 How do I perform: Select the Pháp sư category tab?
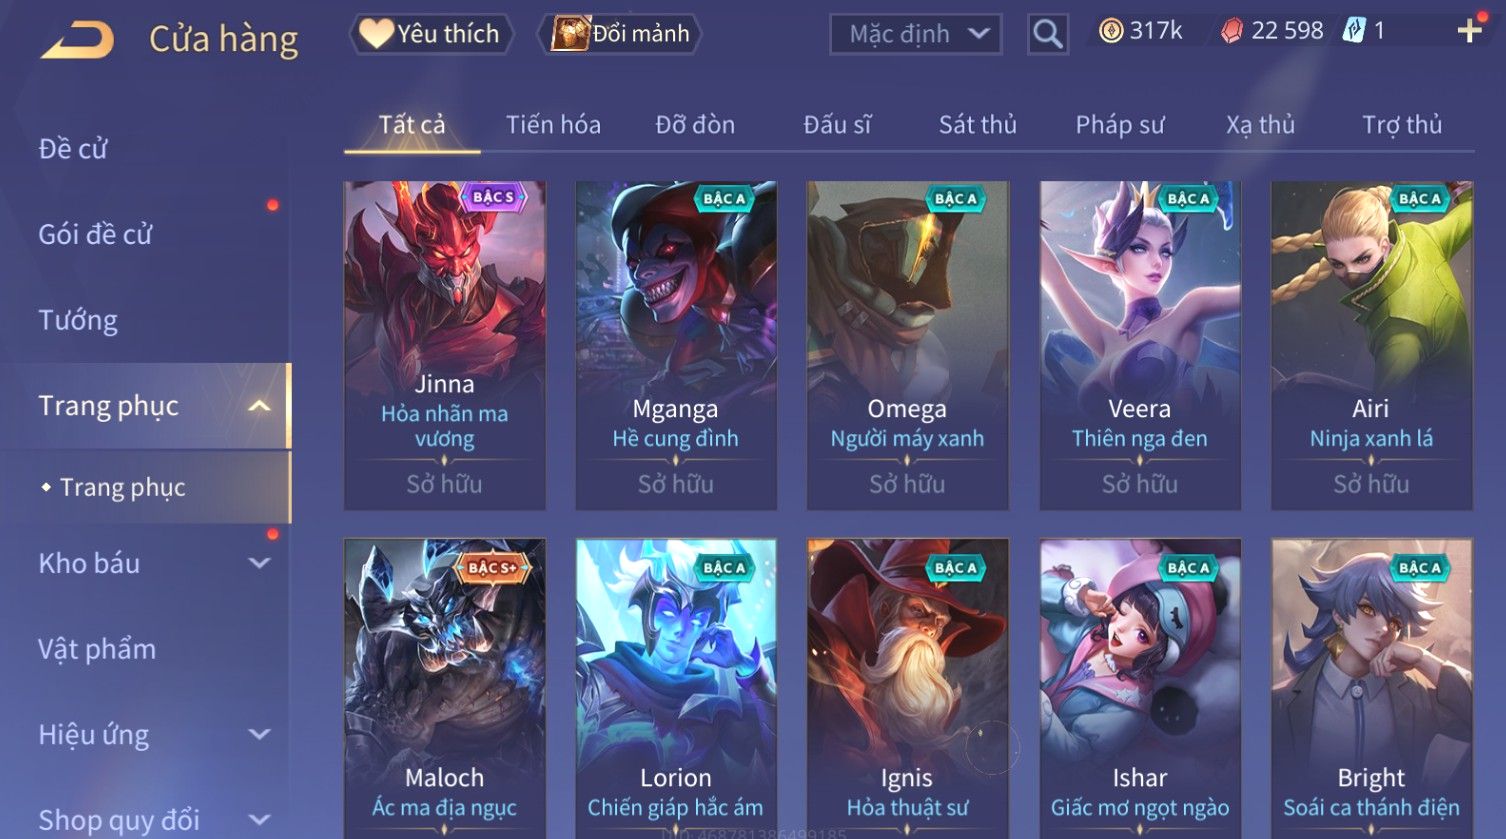coord(1119,125)
